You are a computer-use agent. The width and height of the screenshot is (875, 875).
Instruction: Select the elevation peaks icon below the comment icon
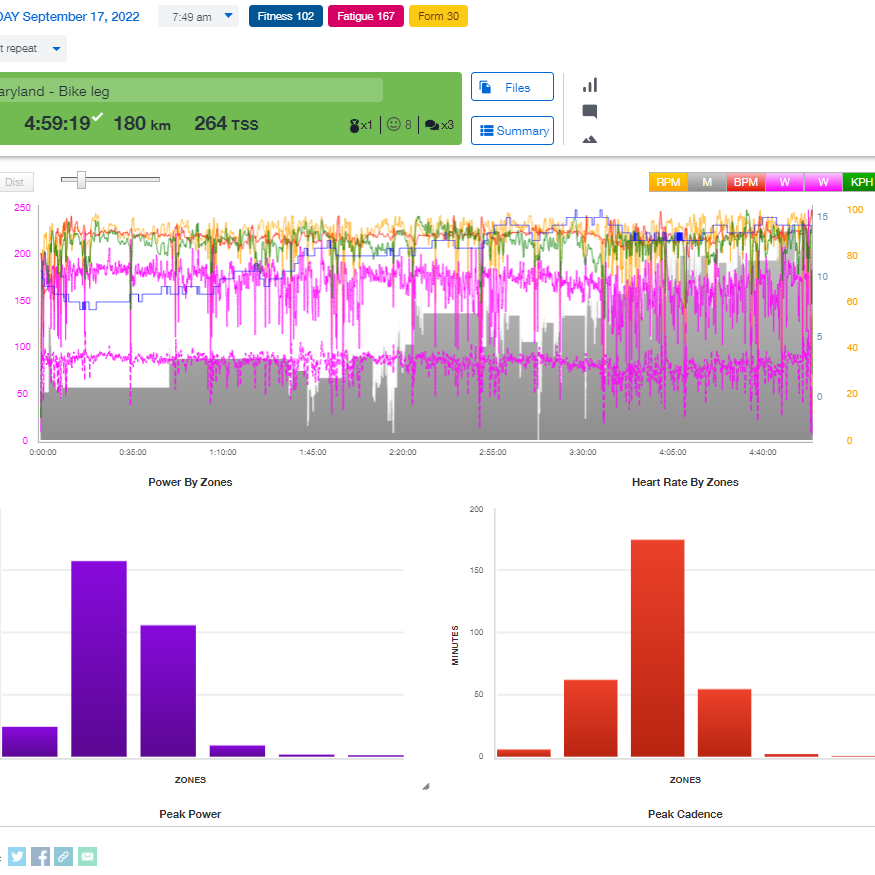tap(590, 139)
